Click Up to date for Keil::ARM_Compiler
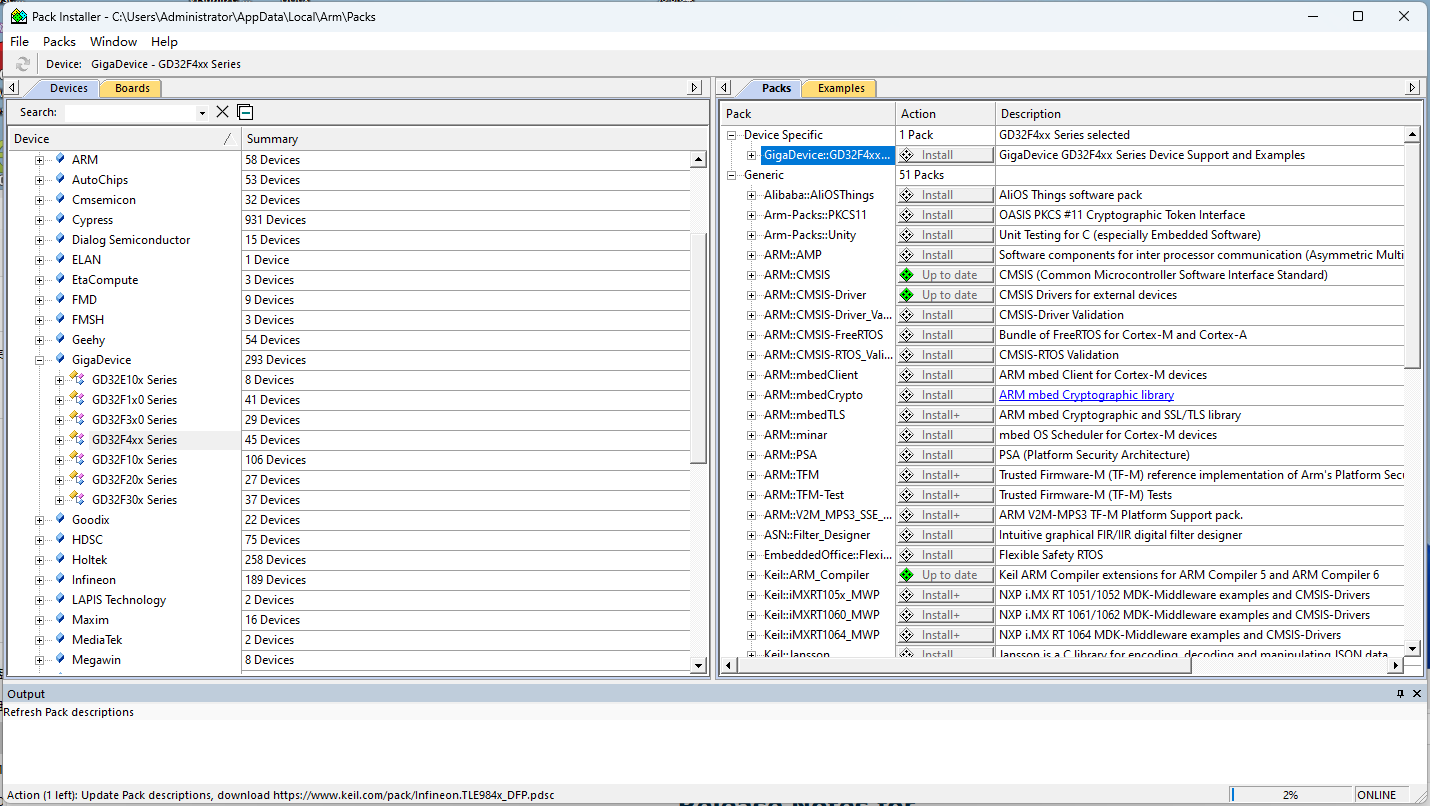Screen dimensions: 1430x806 (x=945, y=575)
